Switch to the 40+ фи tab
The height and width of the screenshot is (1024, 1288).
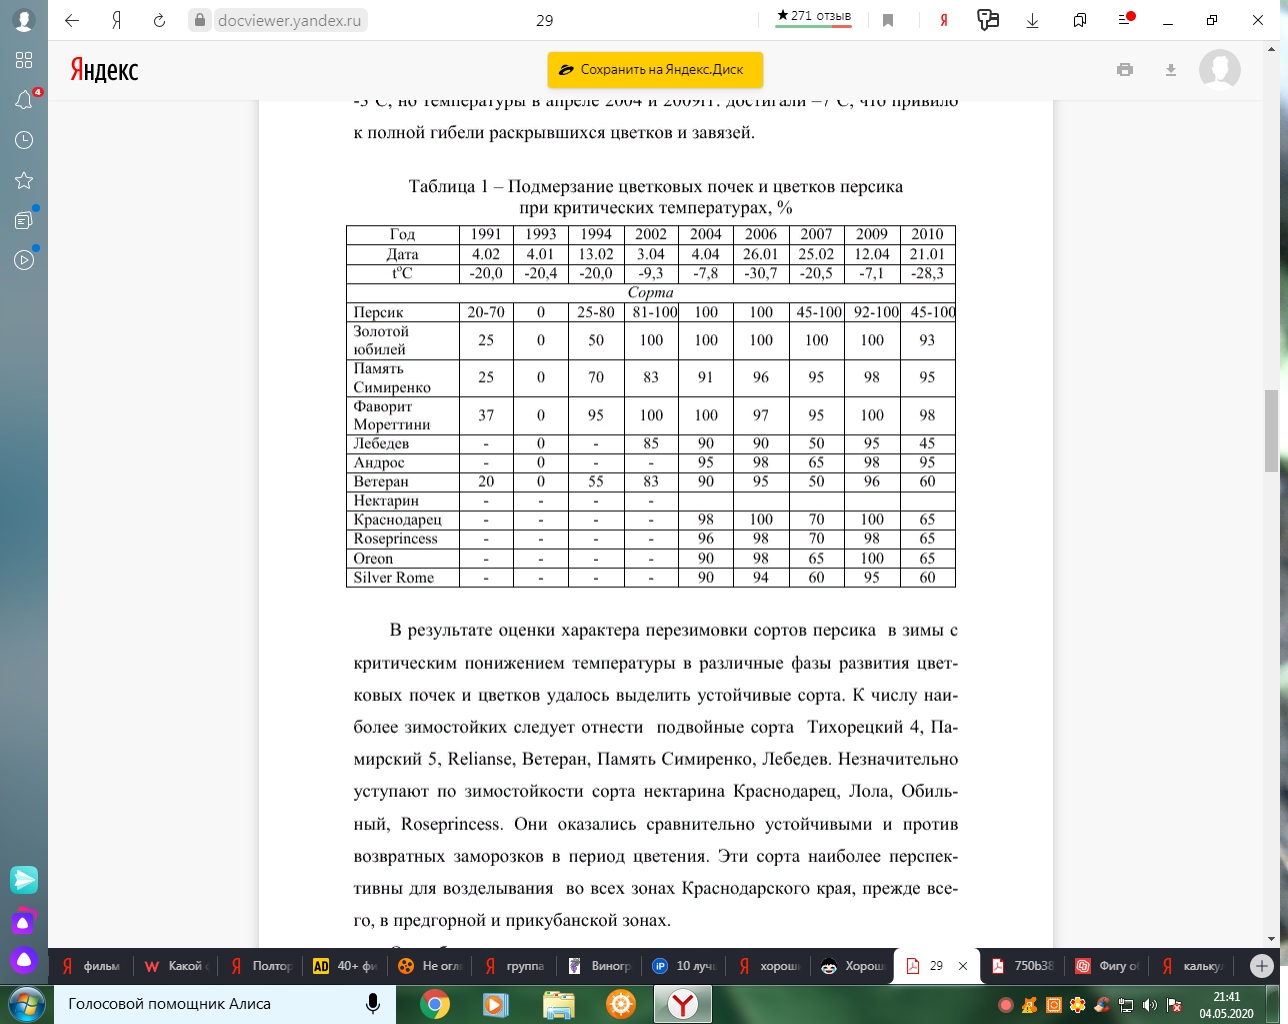[346, 966]
